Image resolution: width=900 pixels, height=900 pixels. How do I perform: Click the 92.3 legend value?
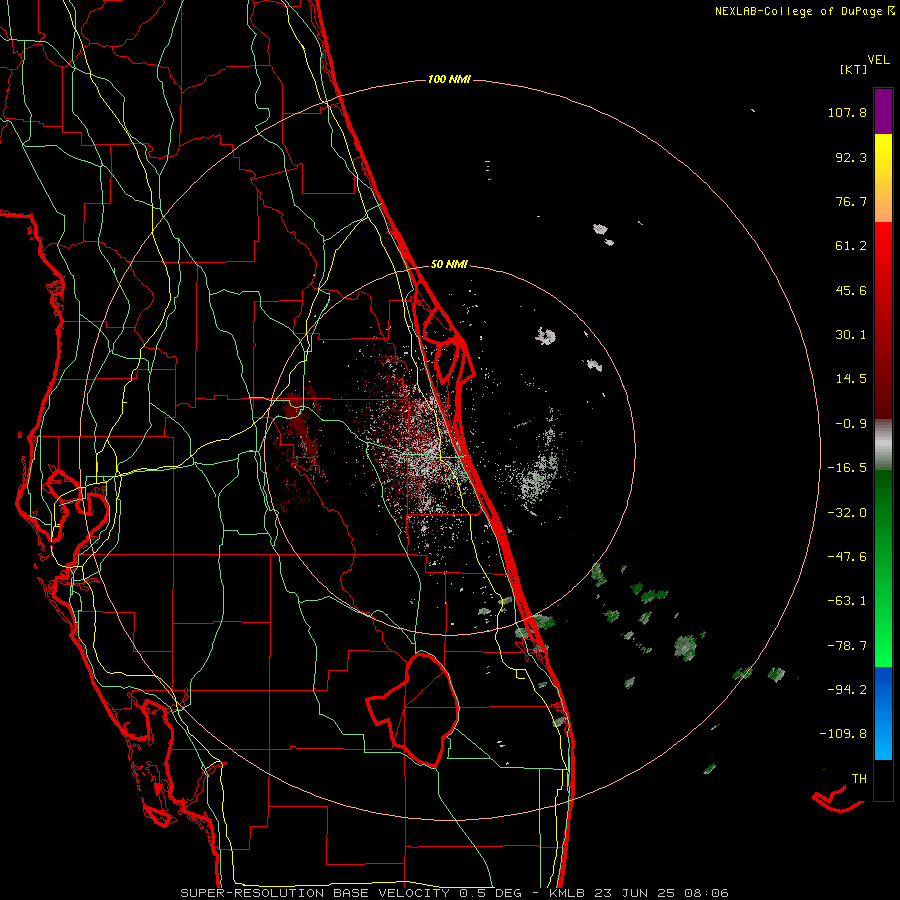[x=851, y=157]
